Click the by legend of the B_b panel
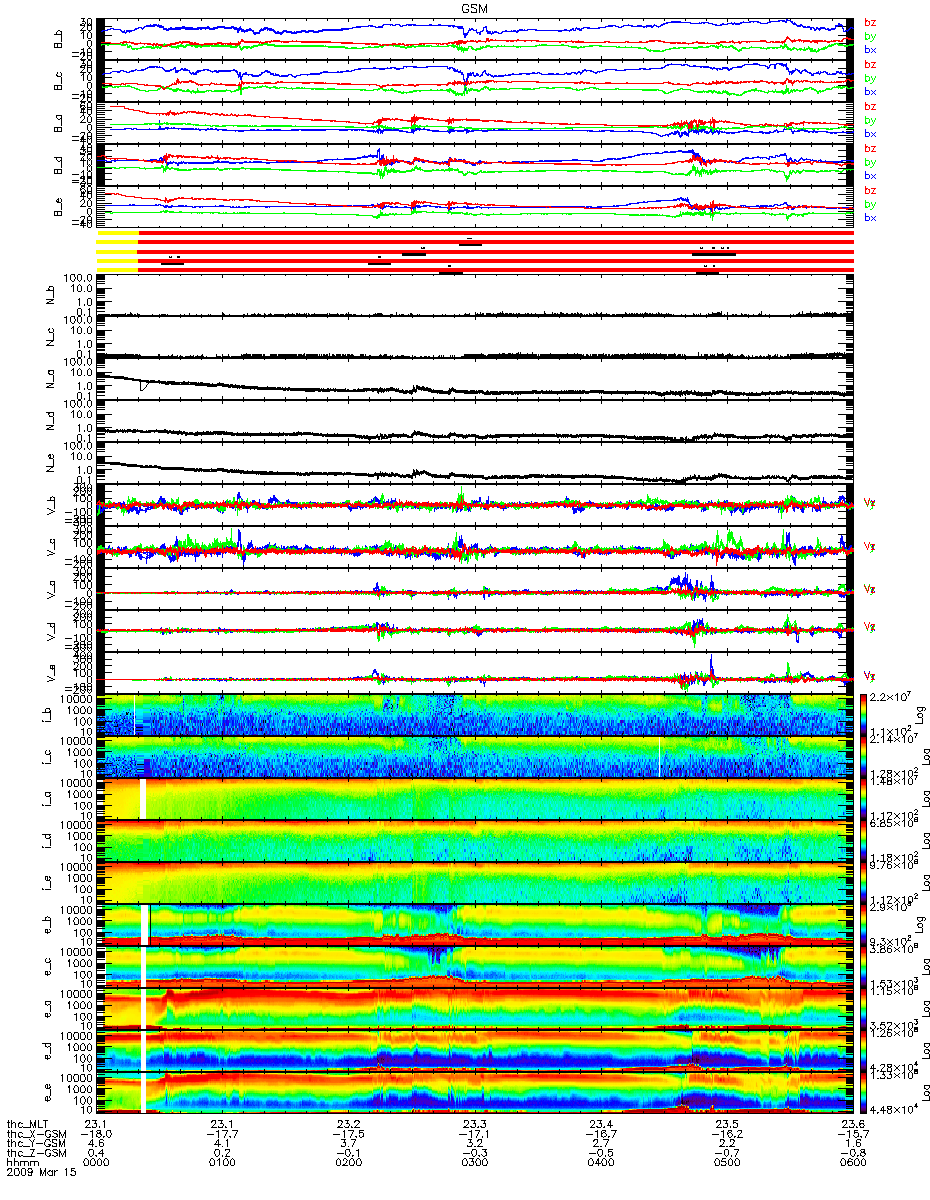The height and width of the screenshot is (1200, 930). pyautogui.click(x=870, y=36)
